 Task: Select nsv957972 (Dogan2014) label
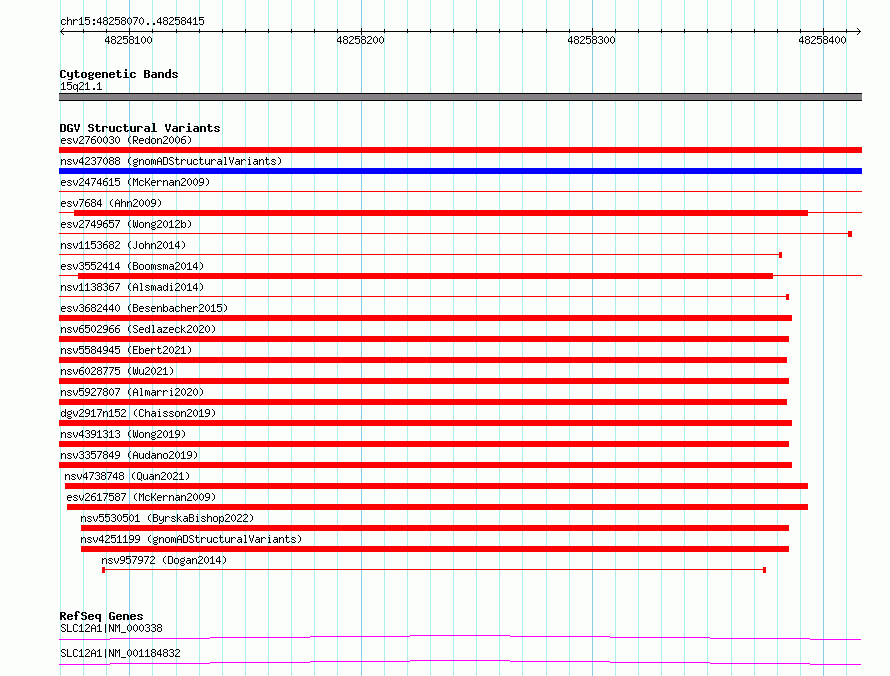click(164, 560)
